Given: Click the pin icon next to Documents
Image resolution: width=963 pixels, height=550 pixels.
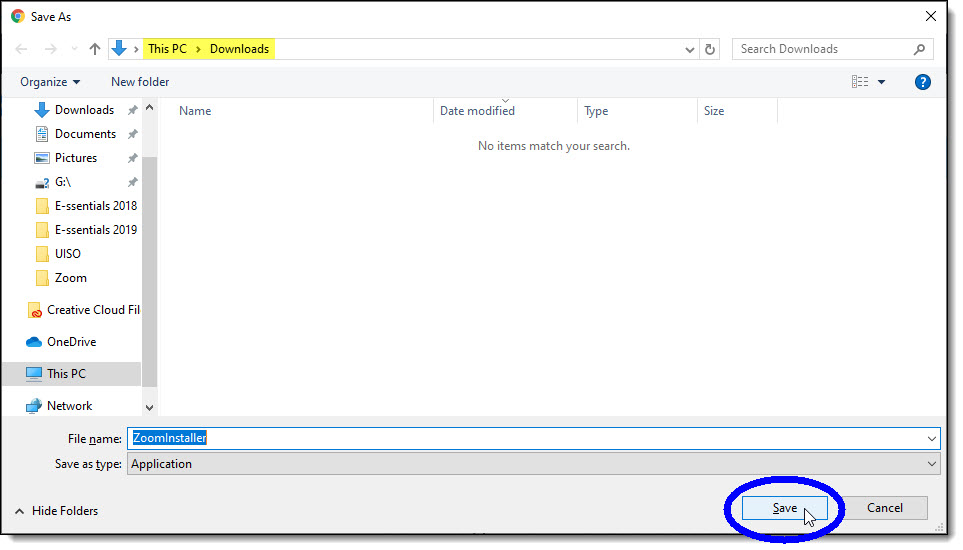Looking at the screenshot, I should 132,134.
